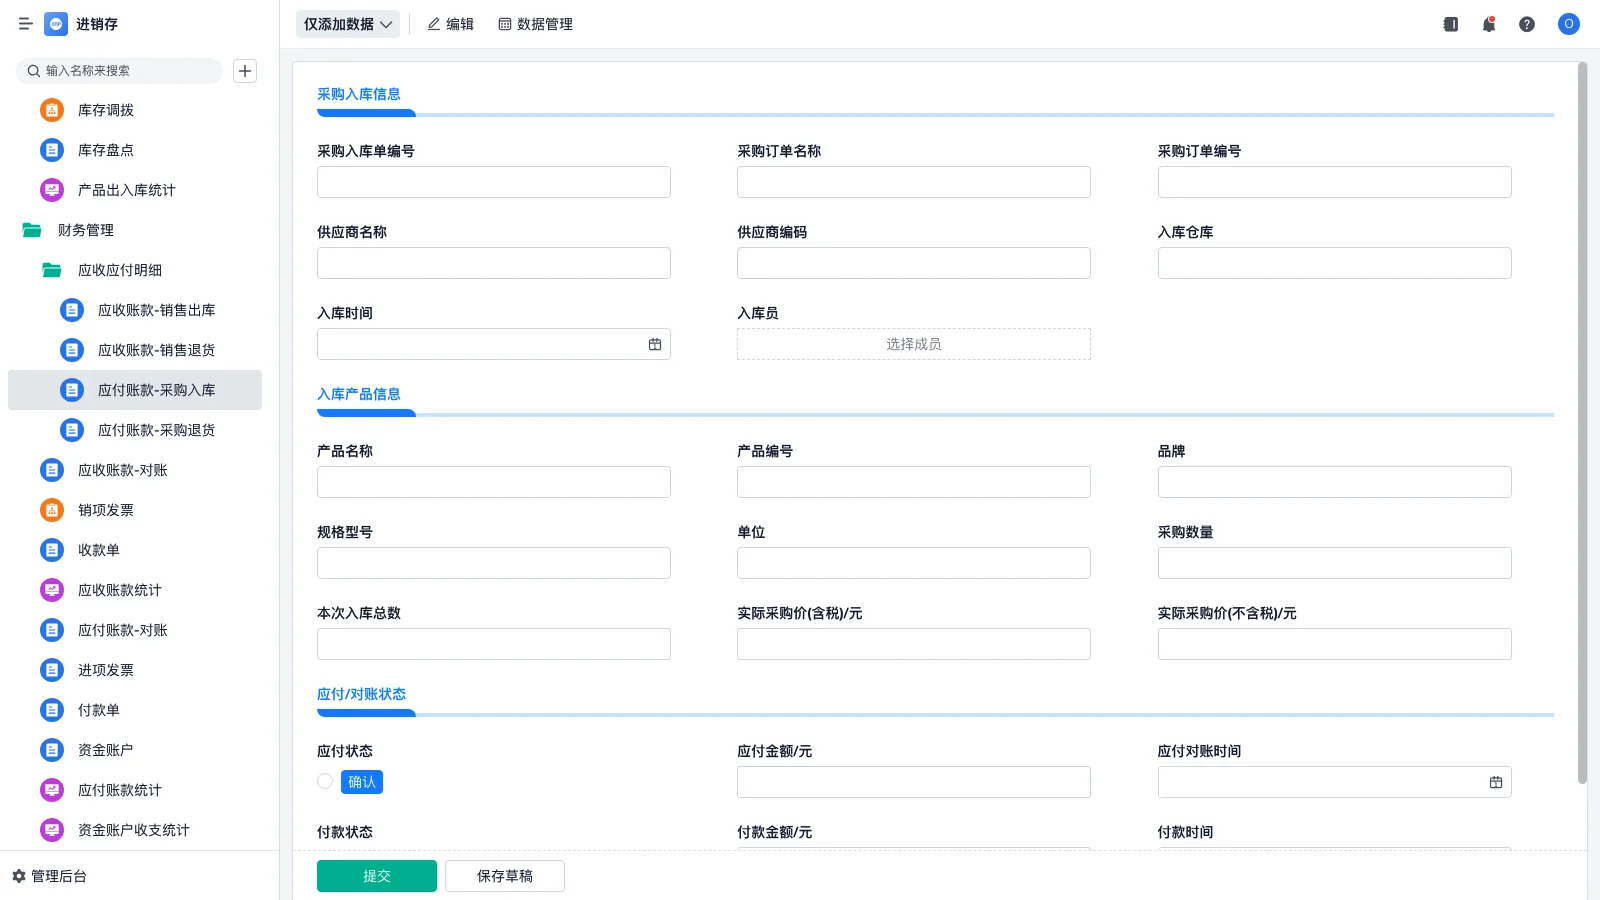Click the blue user avatar
The width and height of the screenshot is (1600, 900).
[1568, 24]
